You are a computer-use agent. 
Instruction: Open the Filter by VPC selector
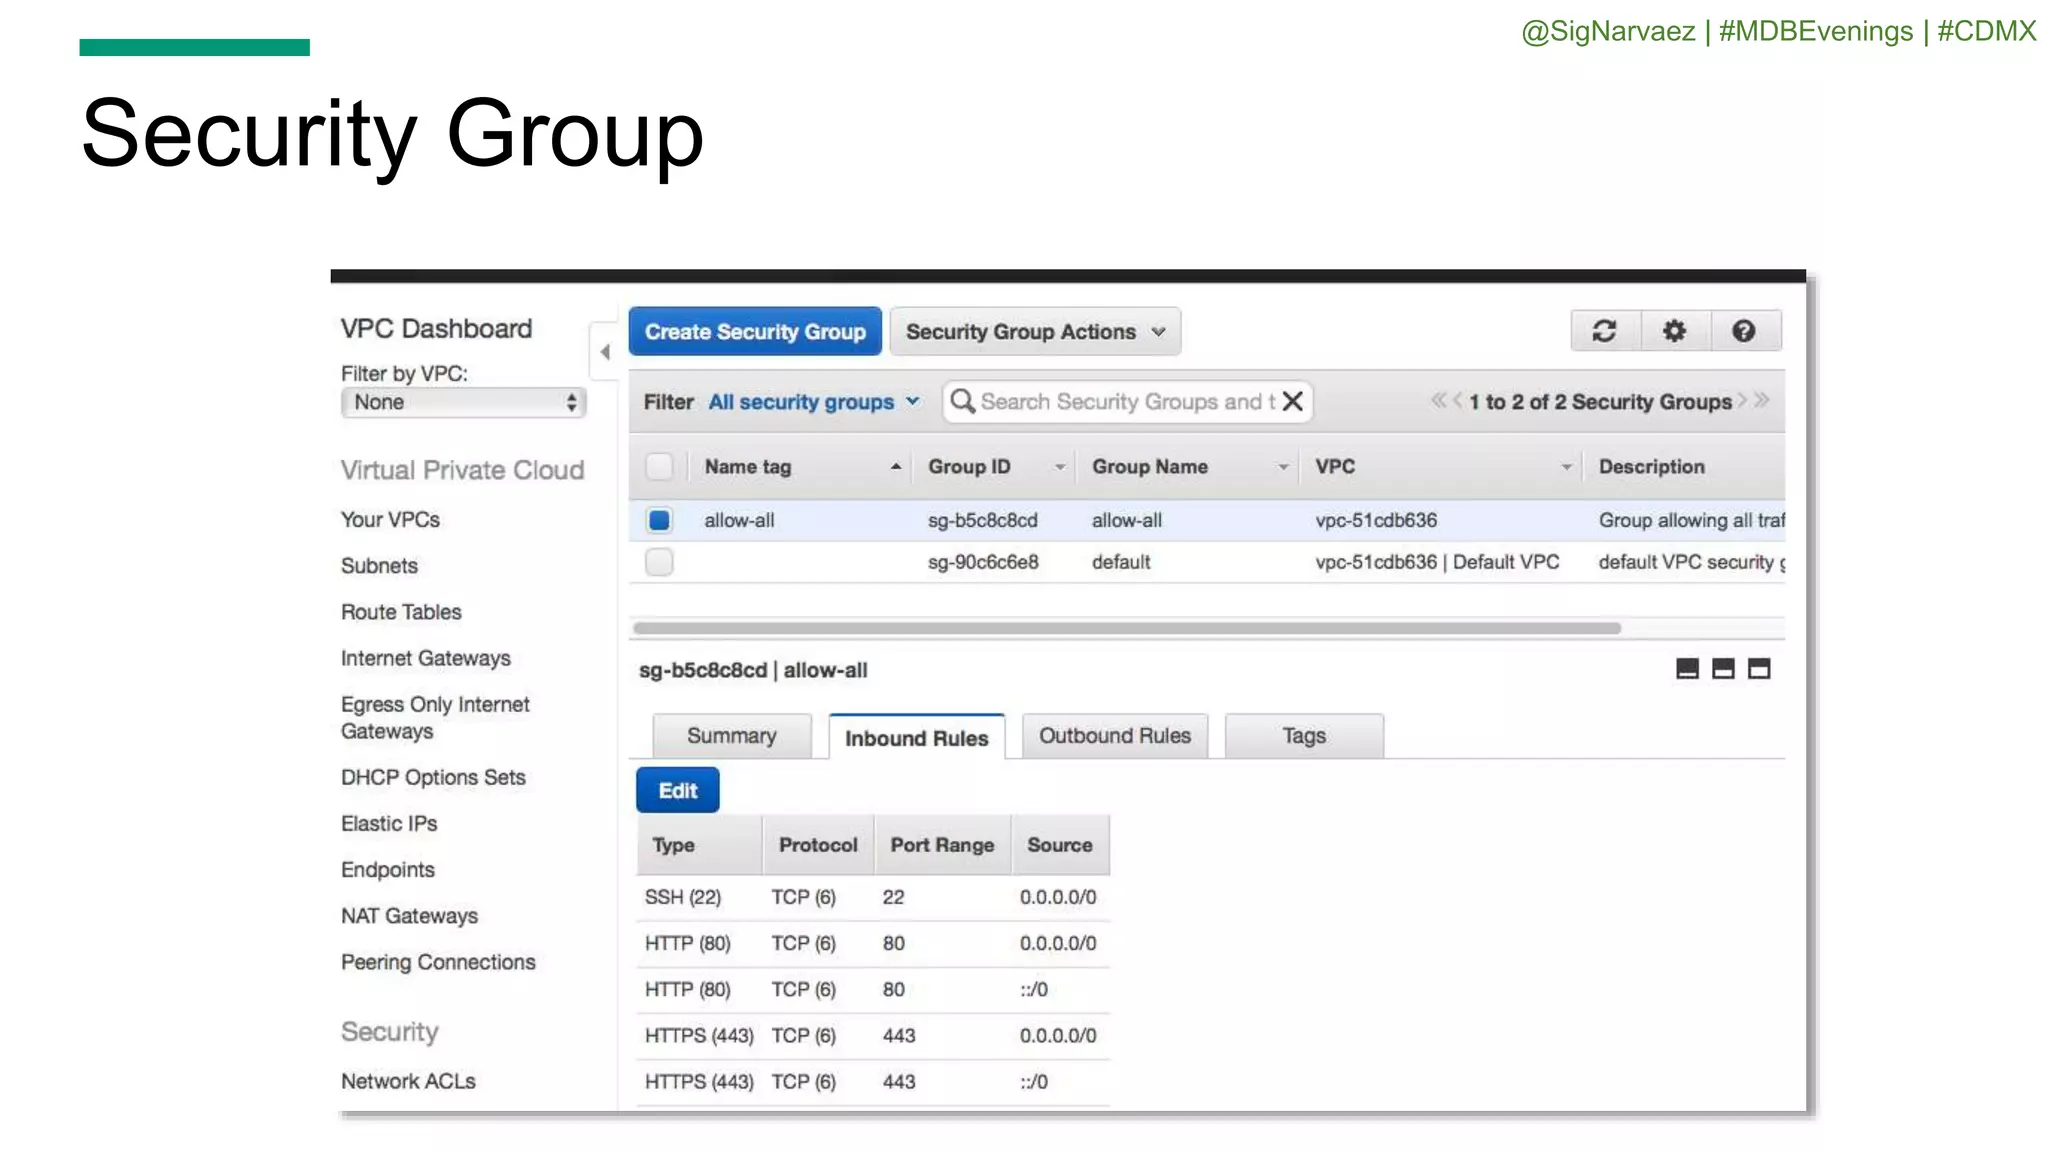(x=463, y=402)
